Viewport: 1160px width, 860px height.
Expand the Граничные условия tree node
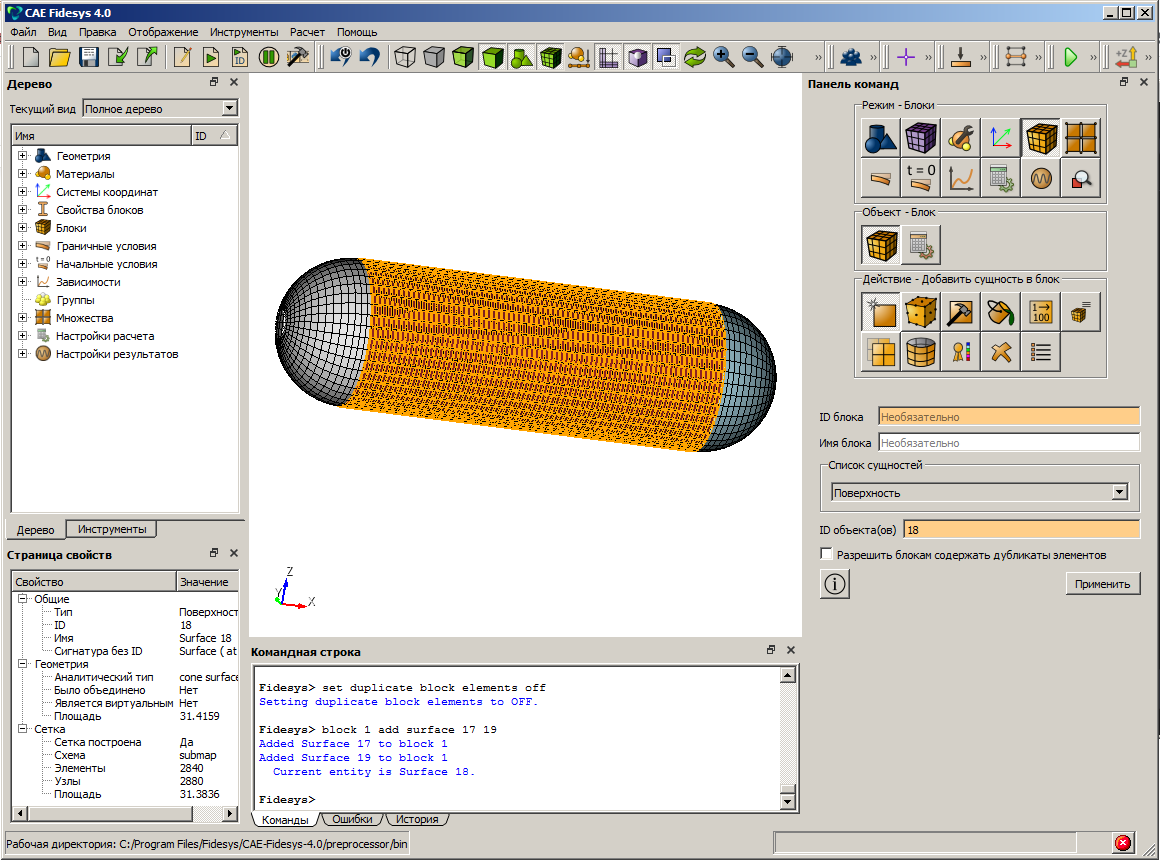22,246
